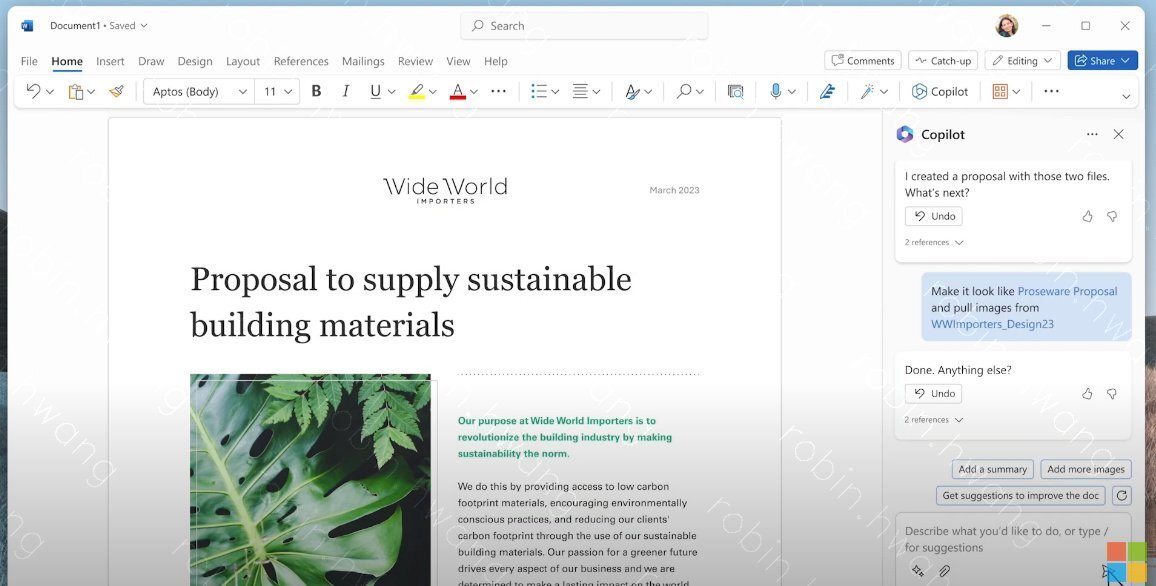Click the Find magnifier icon in ribbon
The height and width of the screenshot is (586, 1156).
pyautogui.click(x=684, y=91)
